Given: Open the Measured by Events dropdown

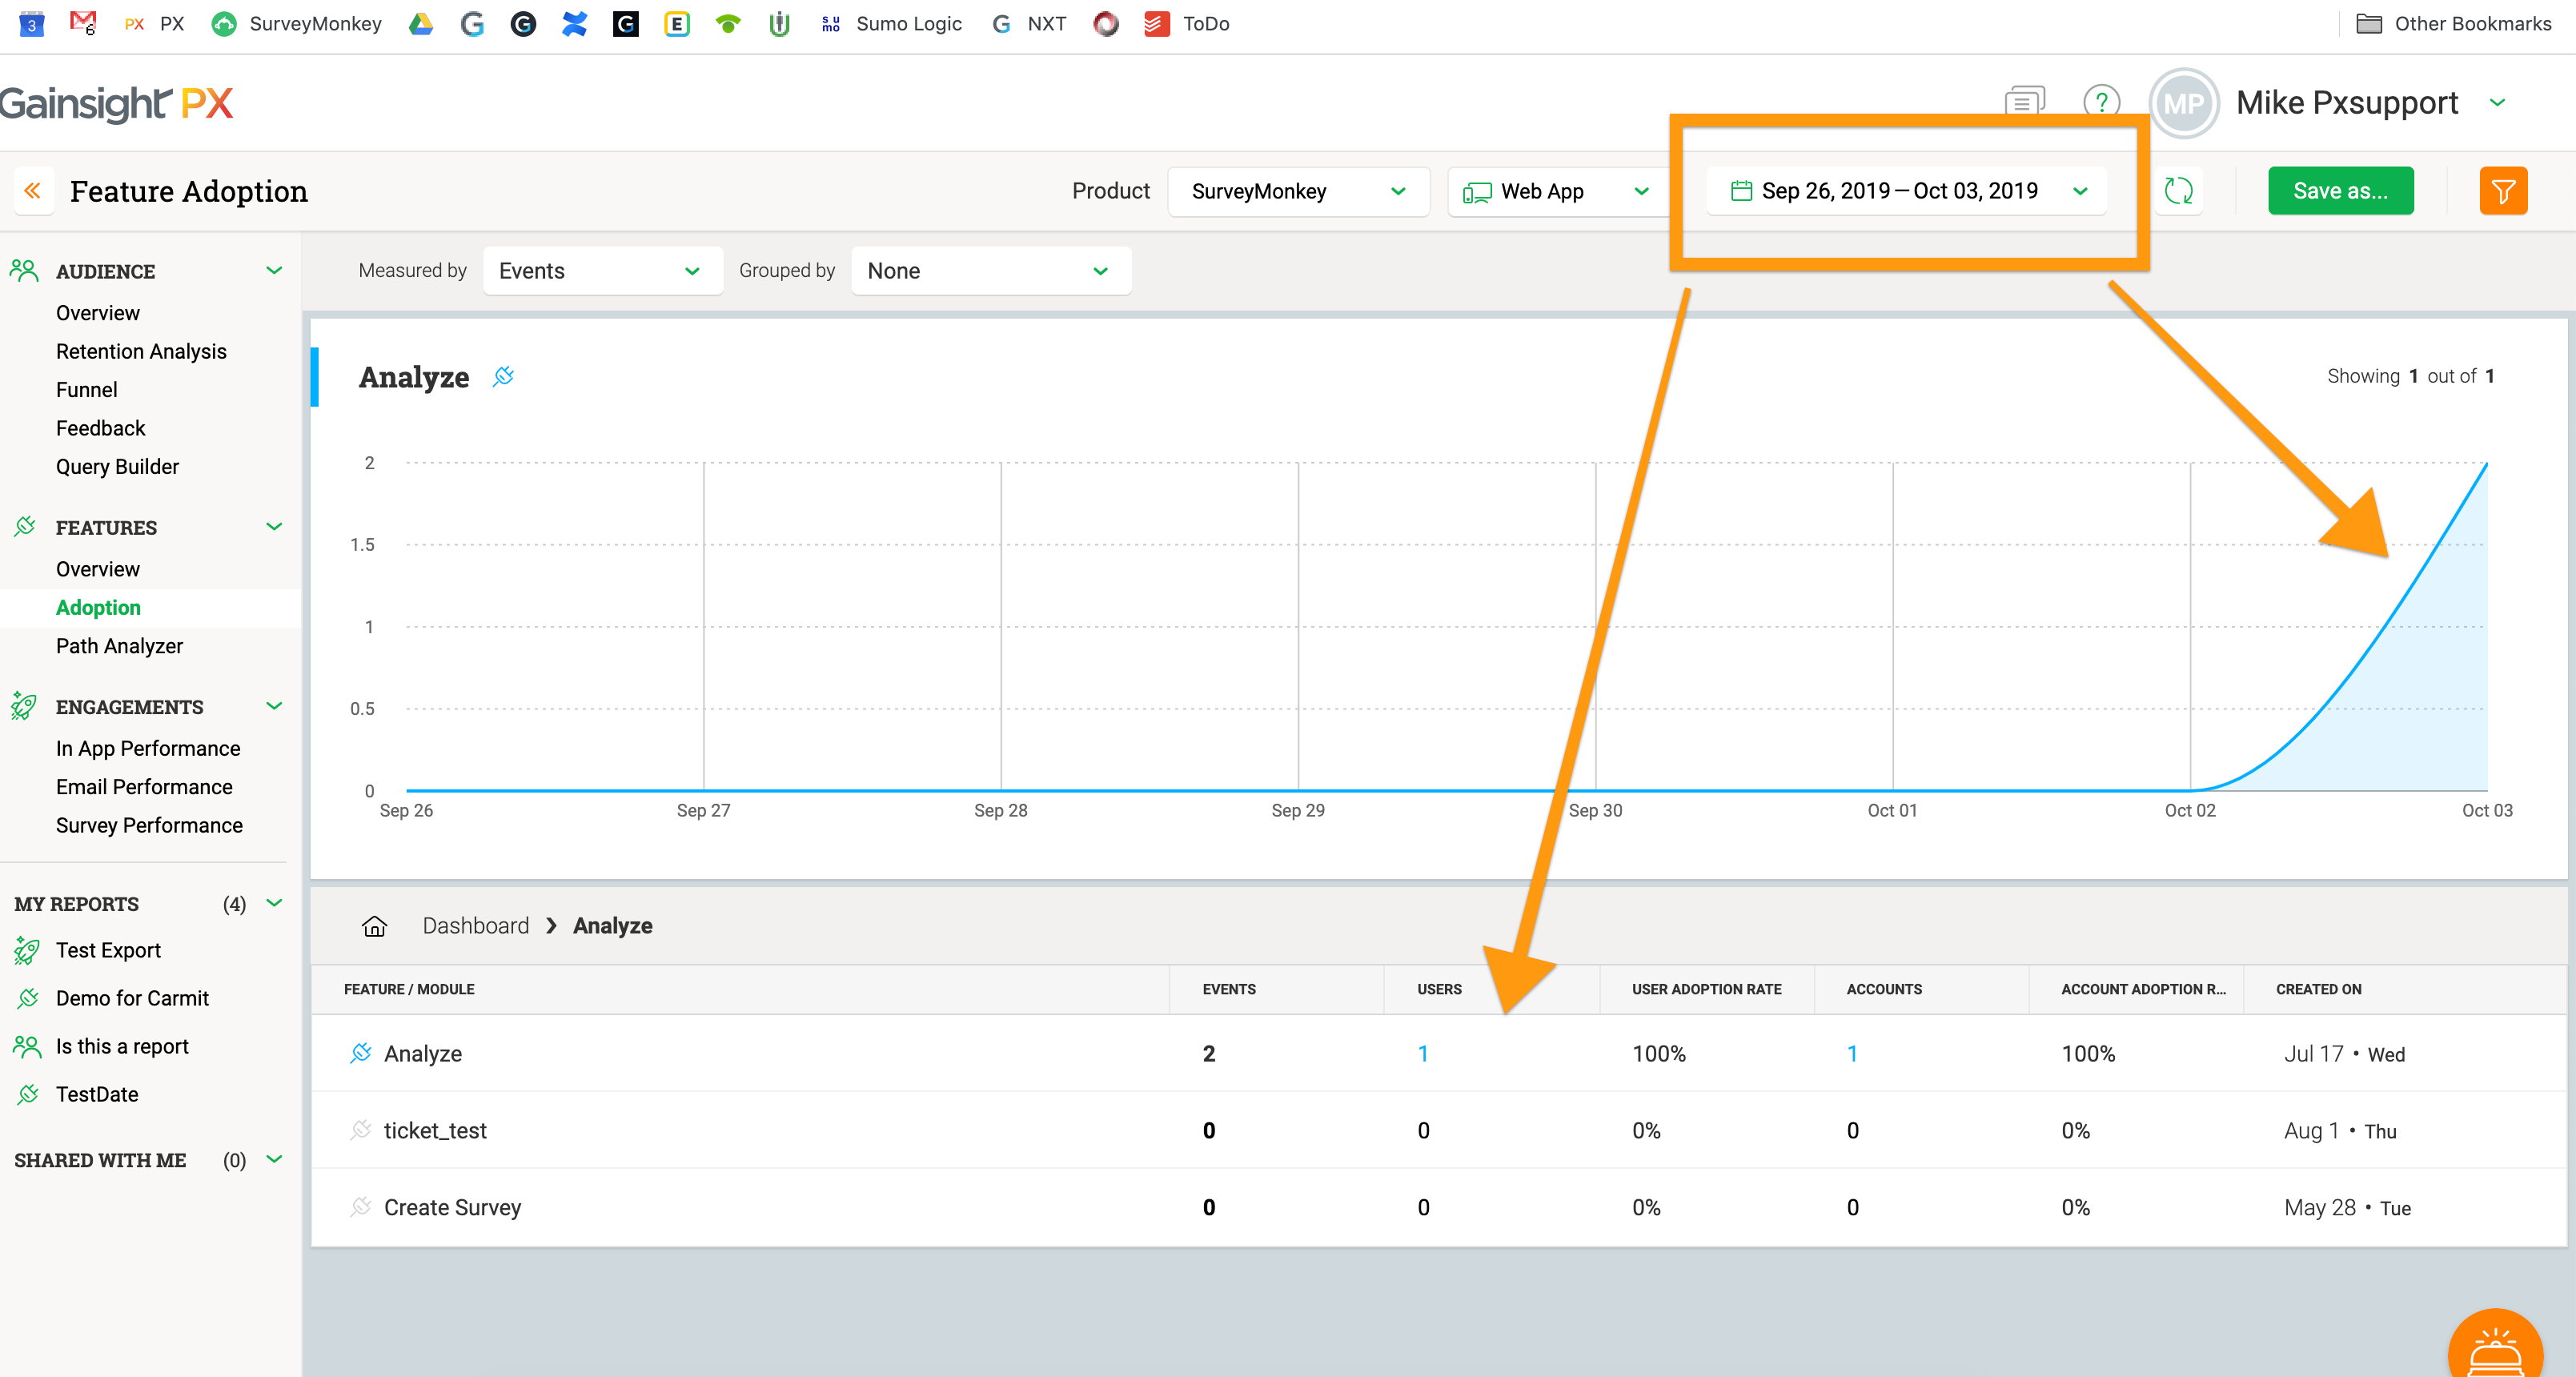Looking at the screenshot, I should [x=602, y=271].
